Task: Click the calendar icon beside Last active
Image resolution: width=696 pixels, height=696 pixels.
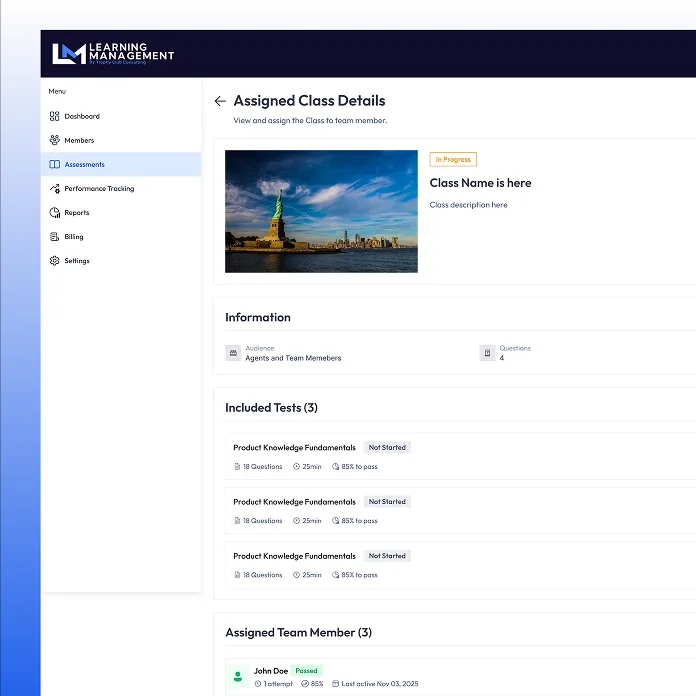Action: (336, 684)
